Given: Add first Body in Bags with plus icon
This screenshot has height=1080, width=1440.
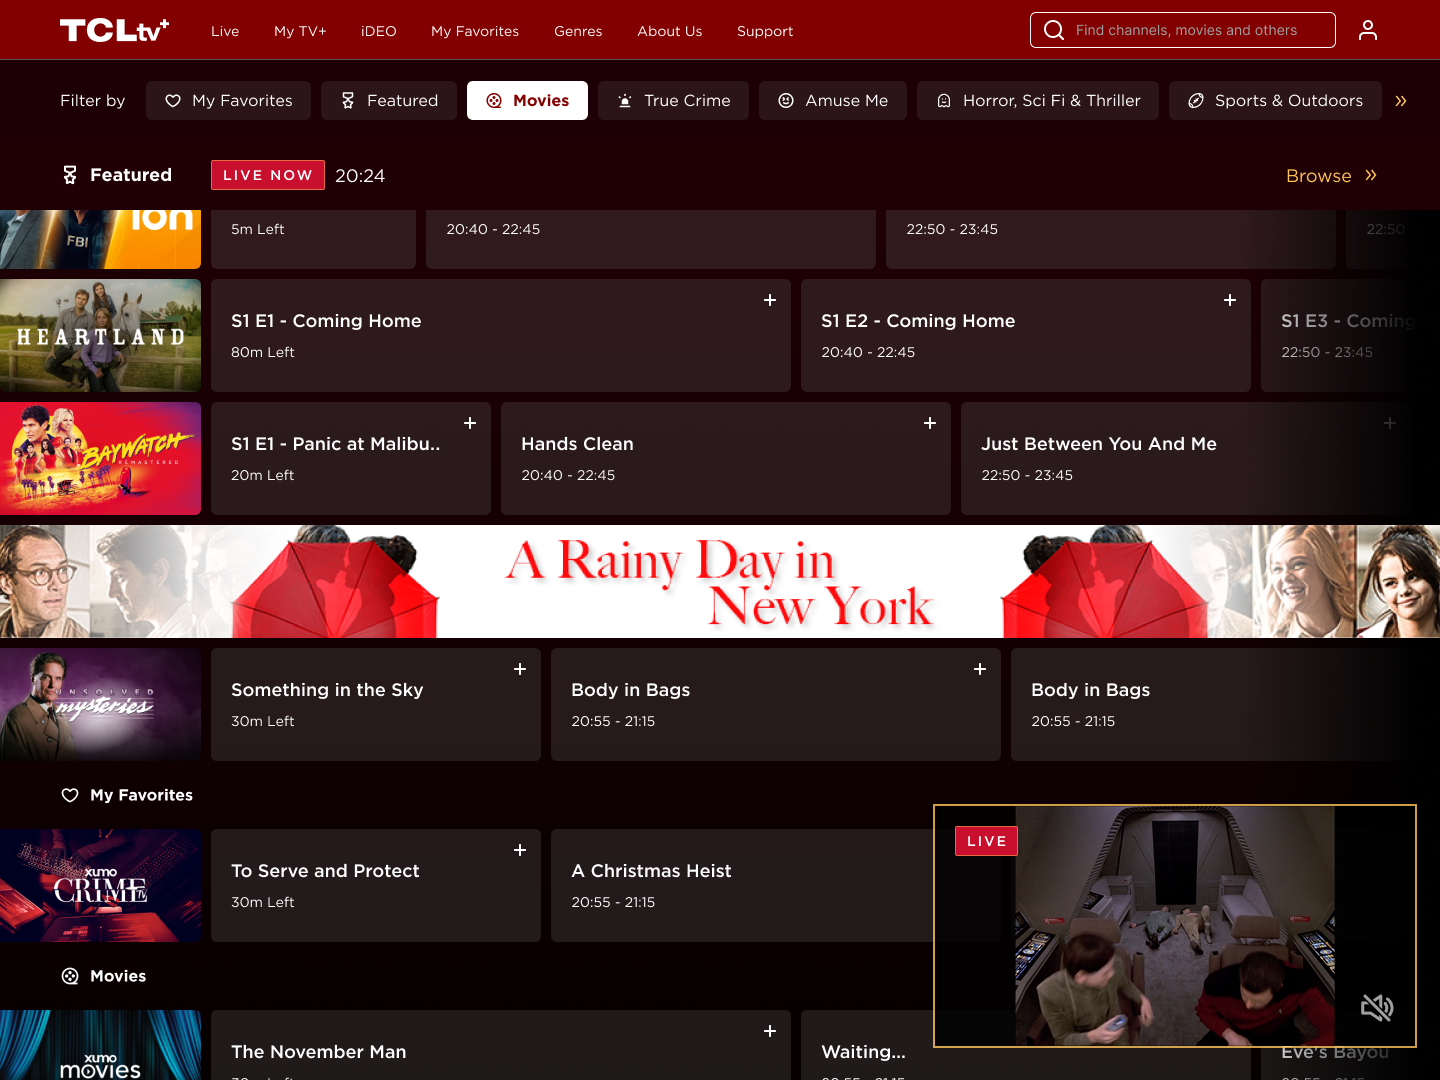Looking at the screenshot, I should point(980,669).
